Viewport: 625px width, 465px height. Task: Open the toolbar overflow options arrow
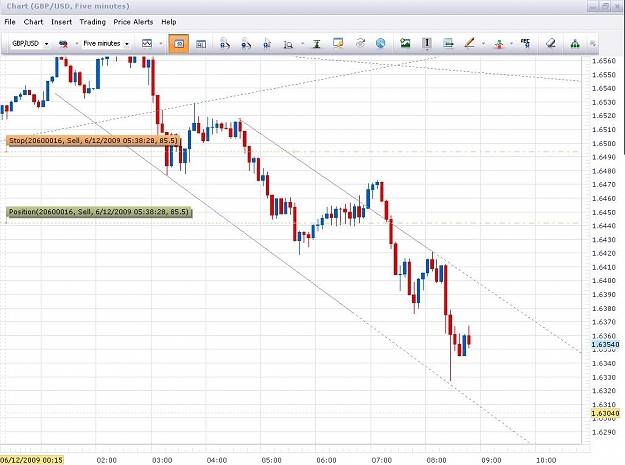pos(593,43)
